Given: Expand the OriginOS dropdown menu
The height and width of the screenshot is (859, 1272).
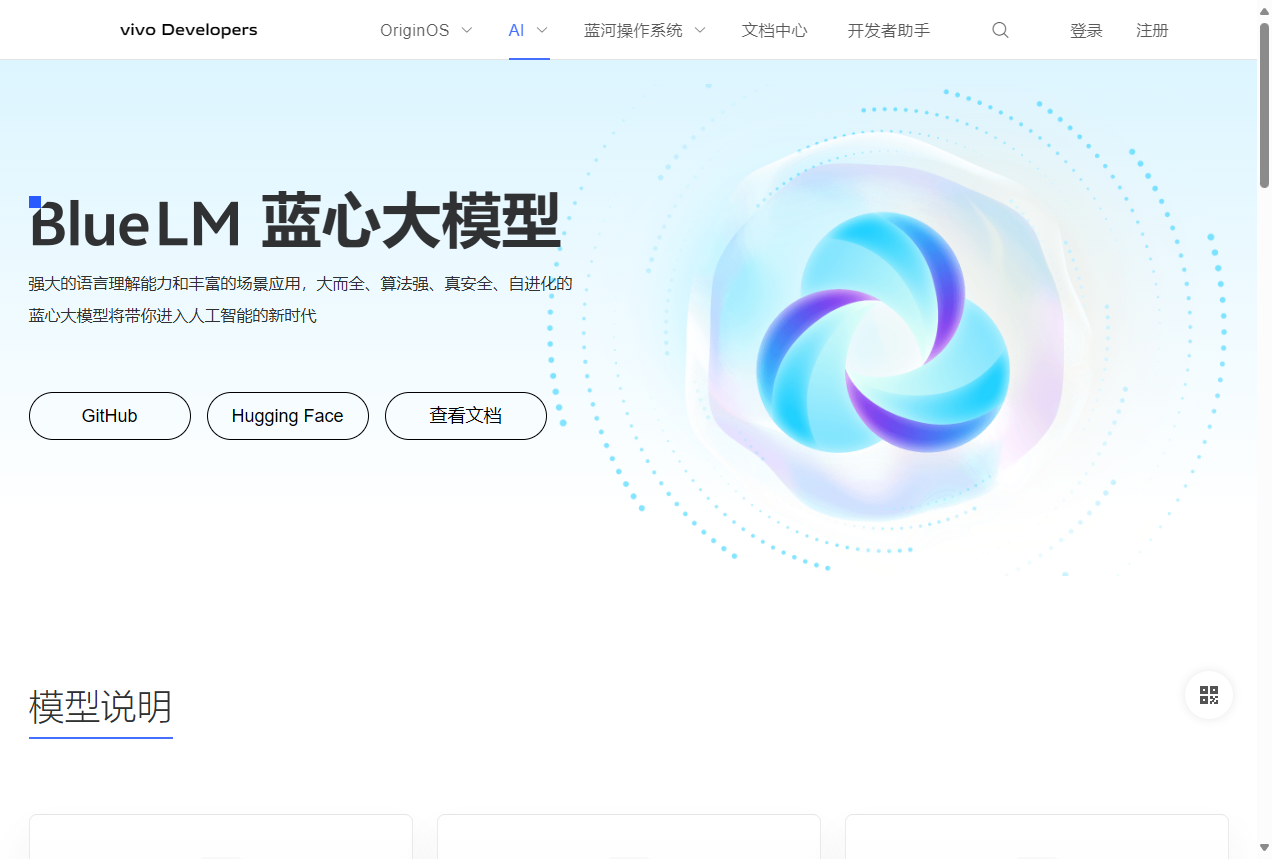Looking at the screenshot, I should 425,30.
